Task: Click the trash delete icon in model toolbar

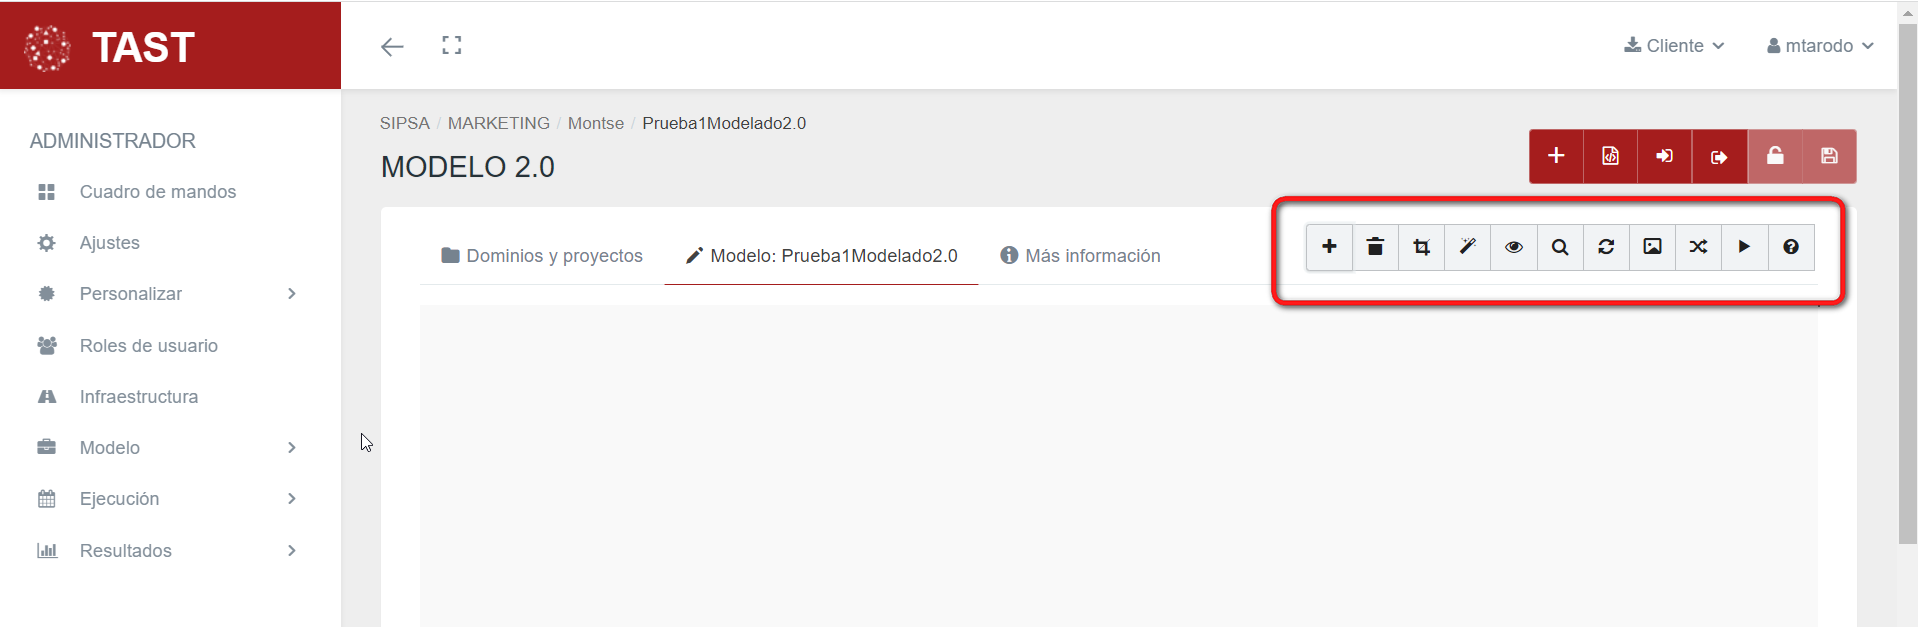Action: pos(1375,247)
